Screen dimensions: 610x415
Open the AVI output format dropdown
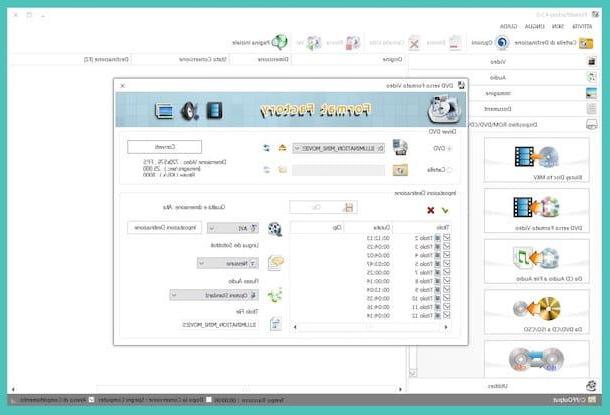pos(233,228)
